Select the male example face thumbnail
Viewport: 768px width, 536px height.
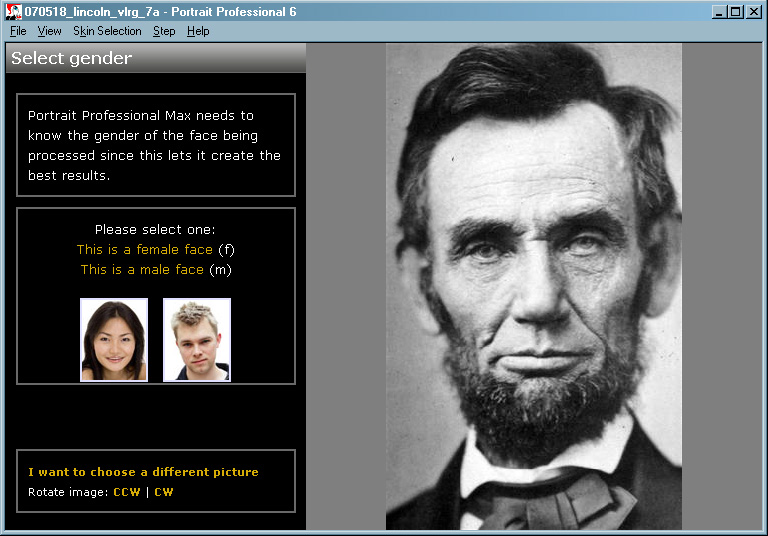click(197, 340)
